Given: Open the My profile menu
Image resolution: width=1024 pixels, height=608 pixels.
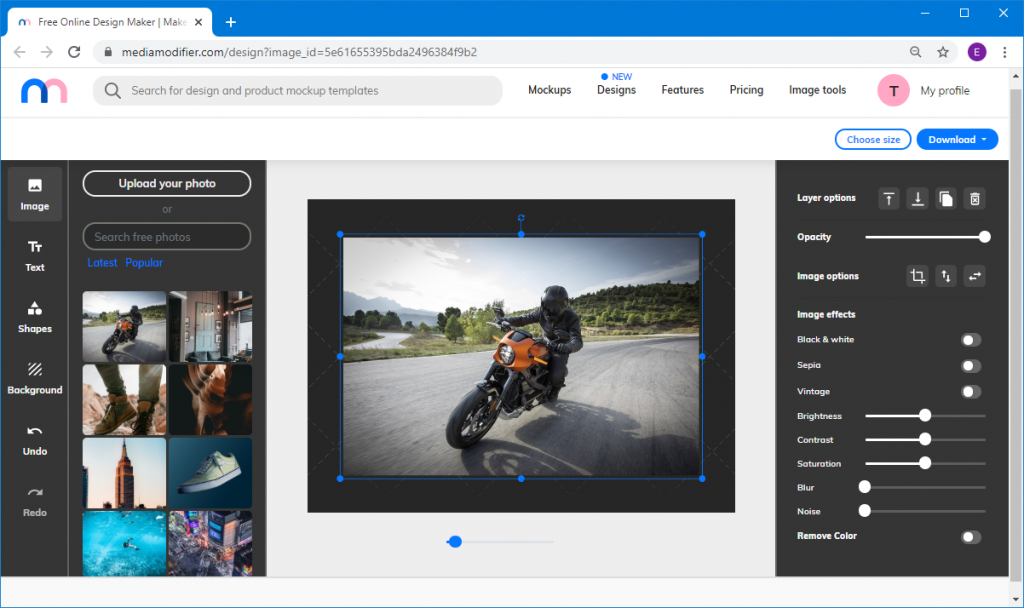Looking at the screenshot, I should (x=944, y=90).
